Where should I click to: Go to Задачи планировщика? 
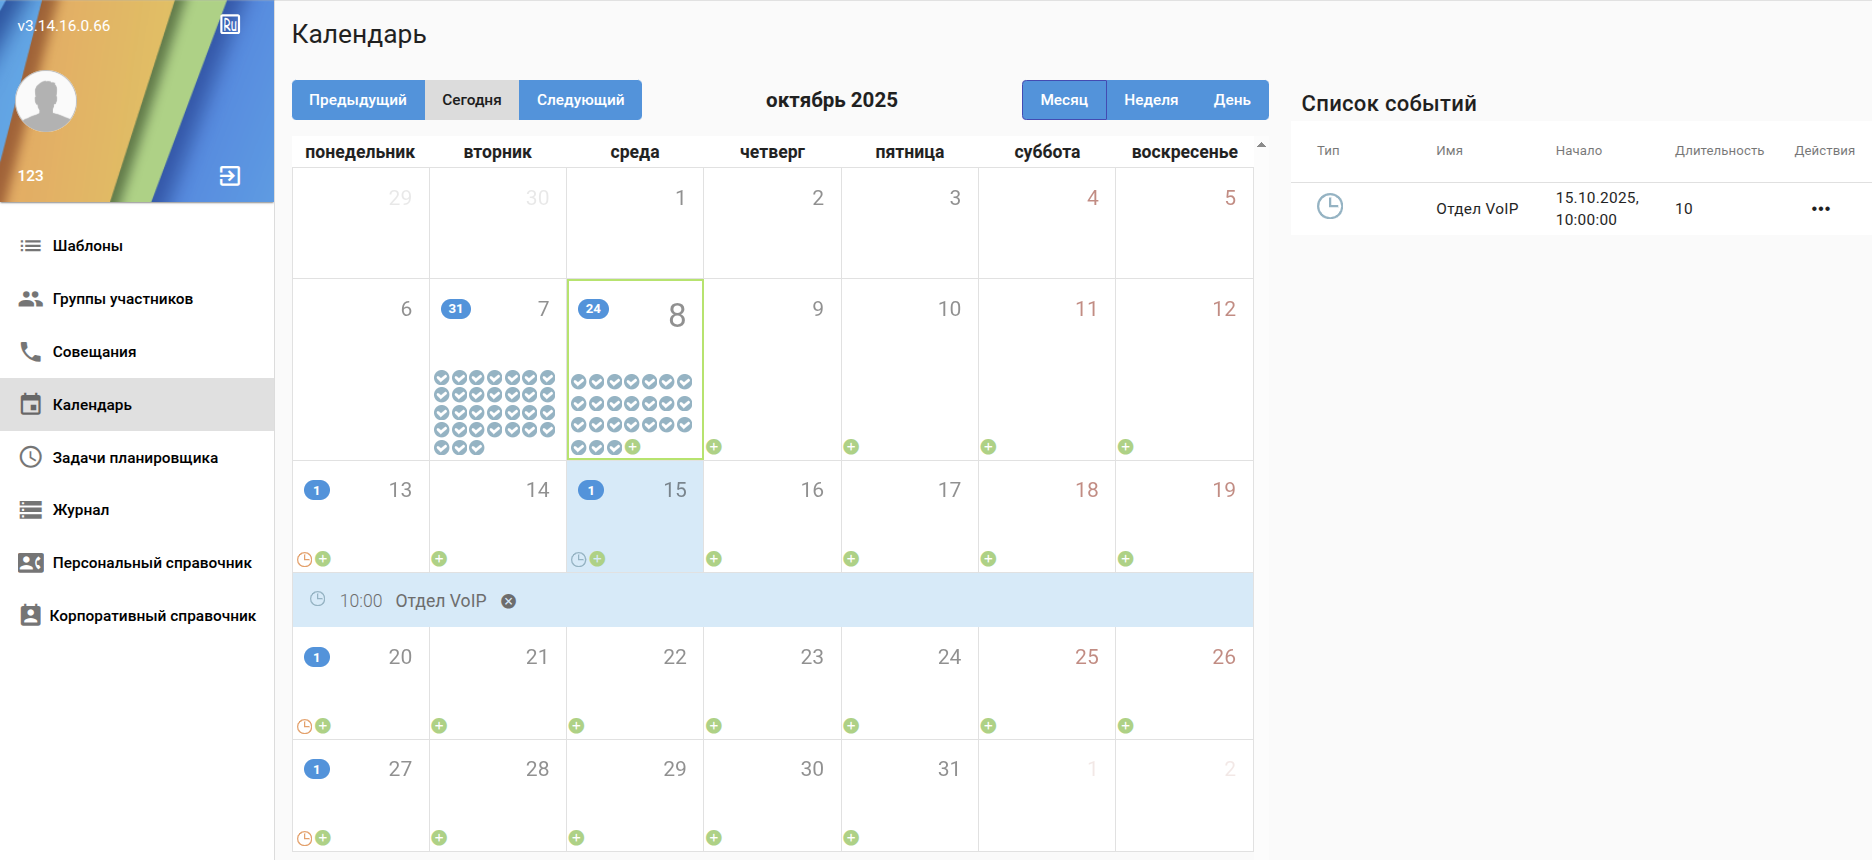click(135, 458)
